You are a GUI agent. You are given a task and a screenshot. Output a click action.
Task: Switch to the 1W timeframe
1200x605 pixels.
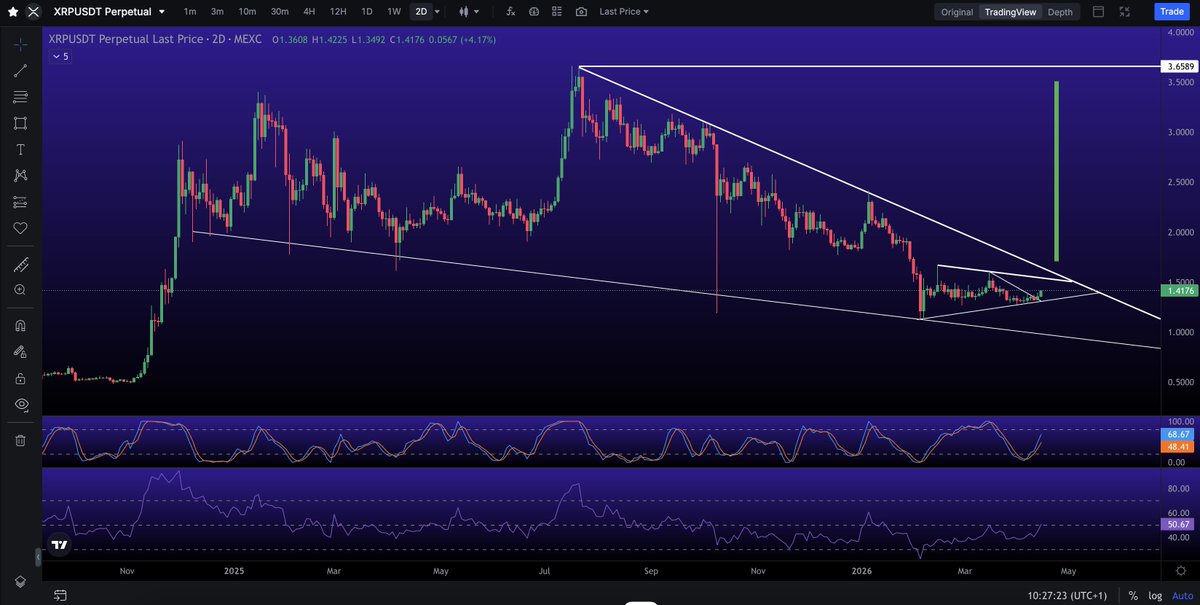394,12
